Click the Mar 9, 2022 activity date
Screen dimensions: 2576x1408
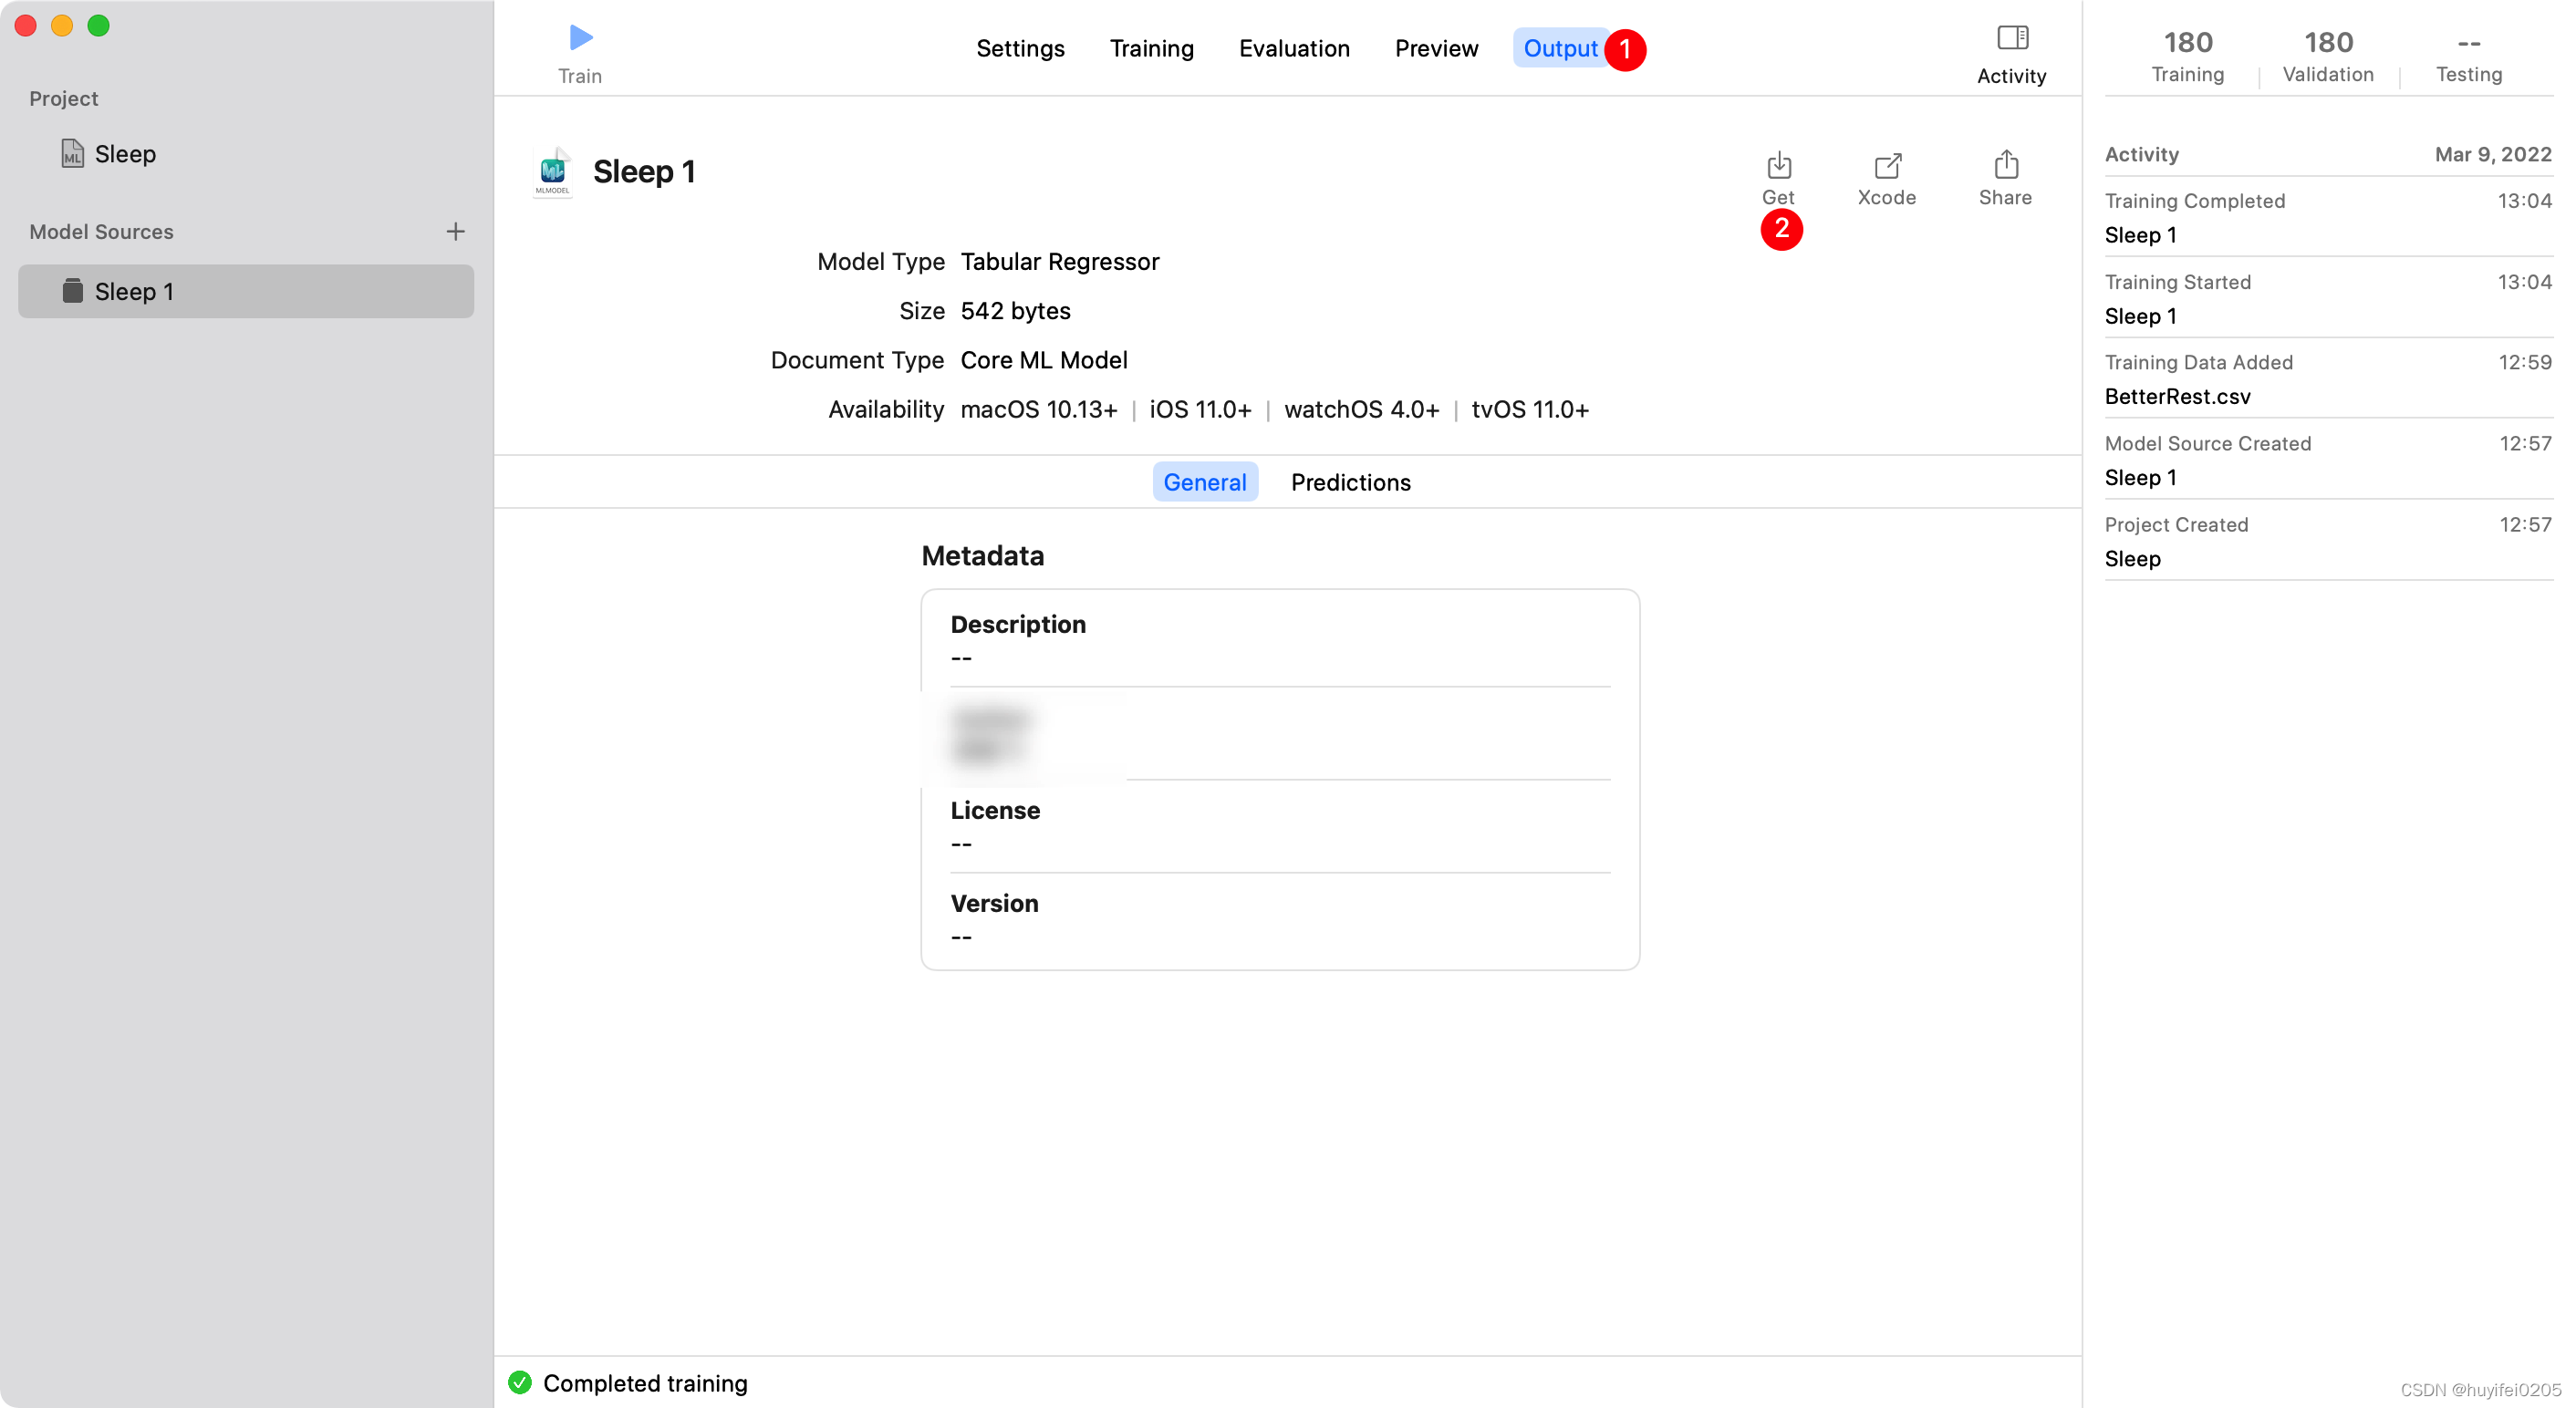pyautogui.click(x=2492, y=154)
